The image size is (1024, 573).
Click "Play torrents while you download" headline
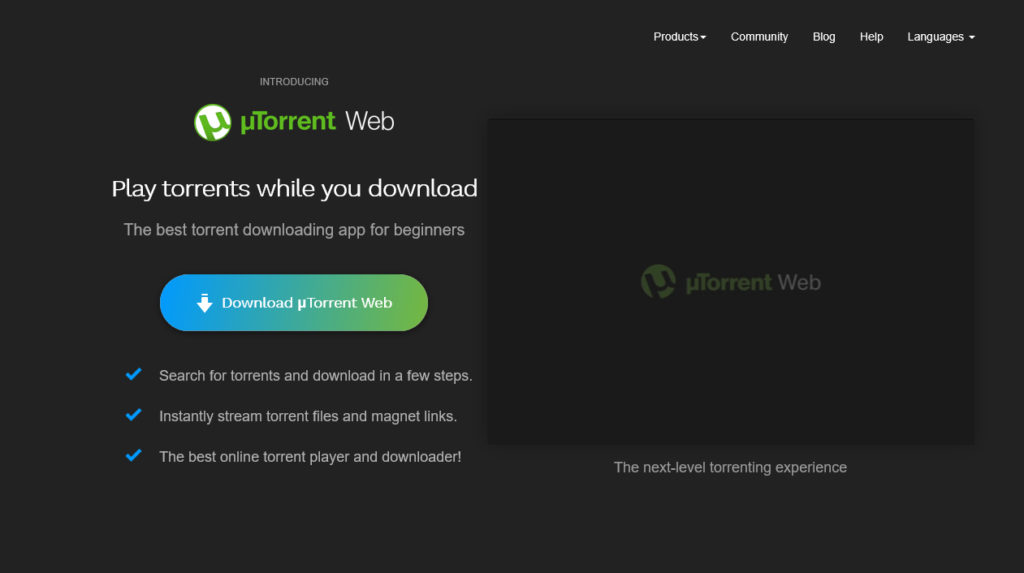(294, 188)
